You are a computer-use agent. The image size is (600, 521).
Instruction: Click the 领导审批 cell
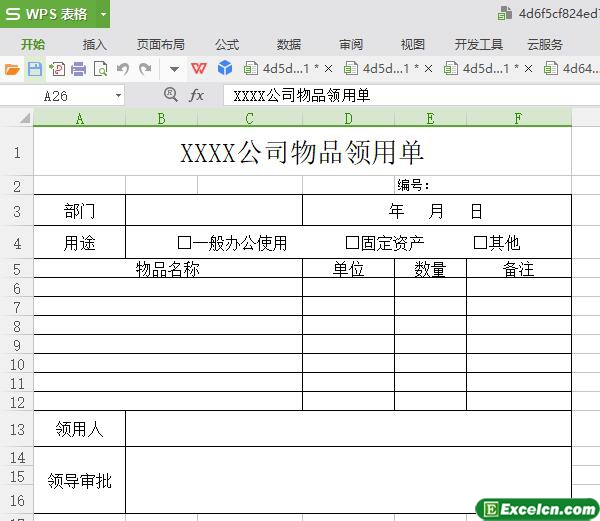(x=80, y=480)
